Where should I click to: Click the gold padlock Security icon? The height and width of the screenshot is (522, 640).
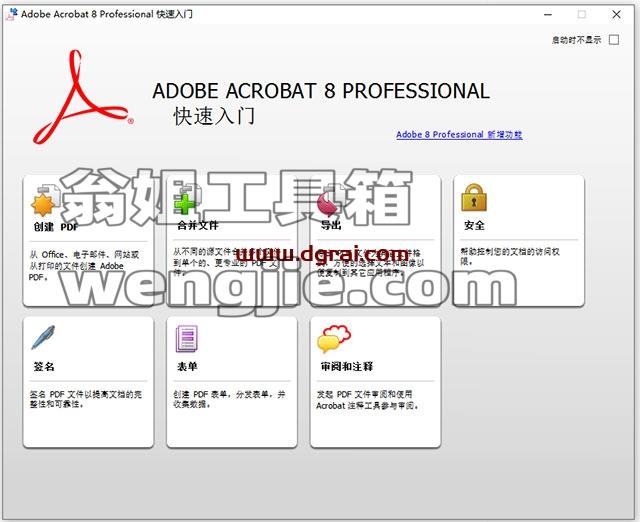pos(474,198)
